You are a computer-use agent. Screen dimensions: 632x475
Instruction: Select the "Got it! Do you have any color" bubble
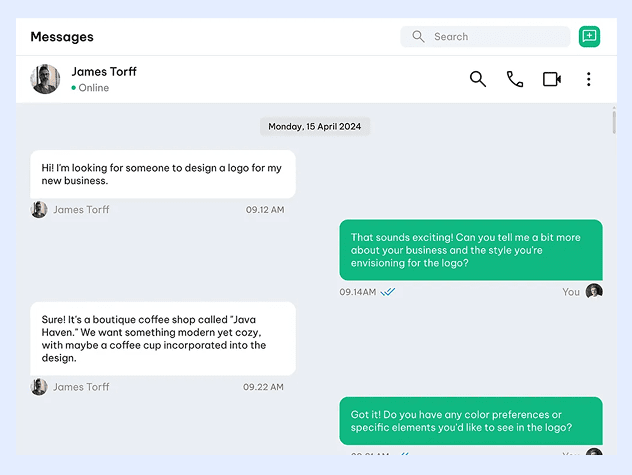click(471, 421)
